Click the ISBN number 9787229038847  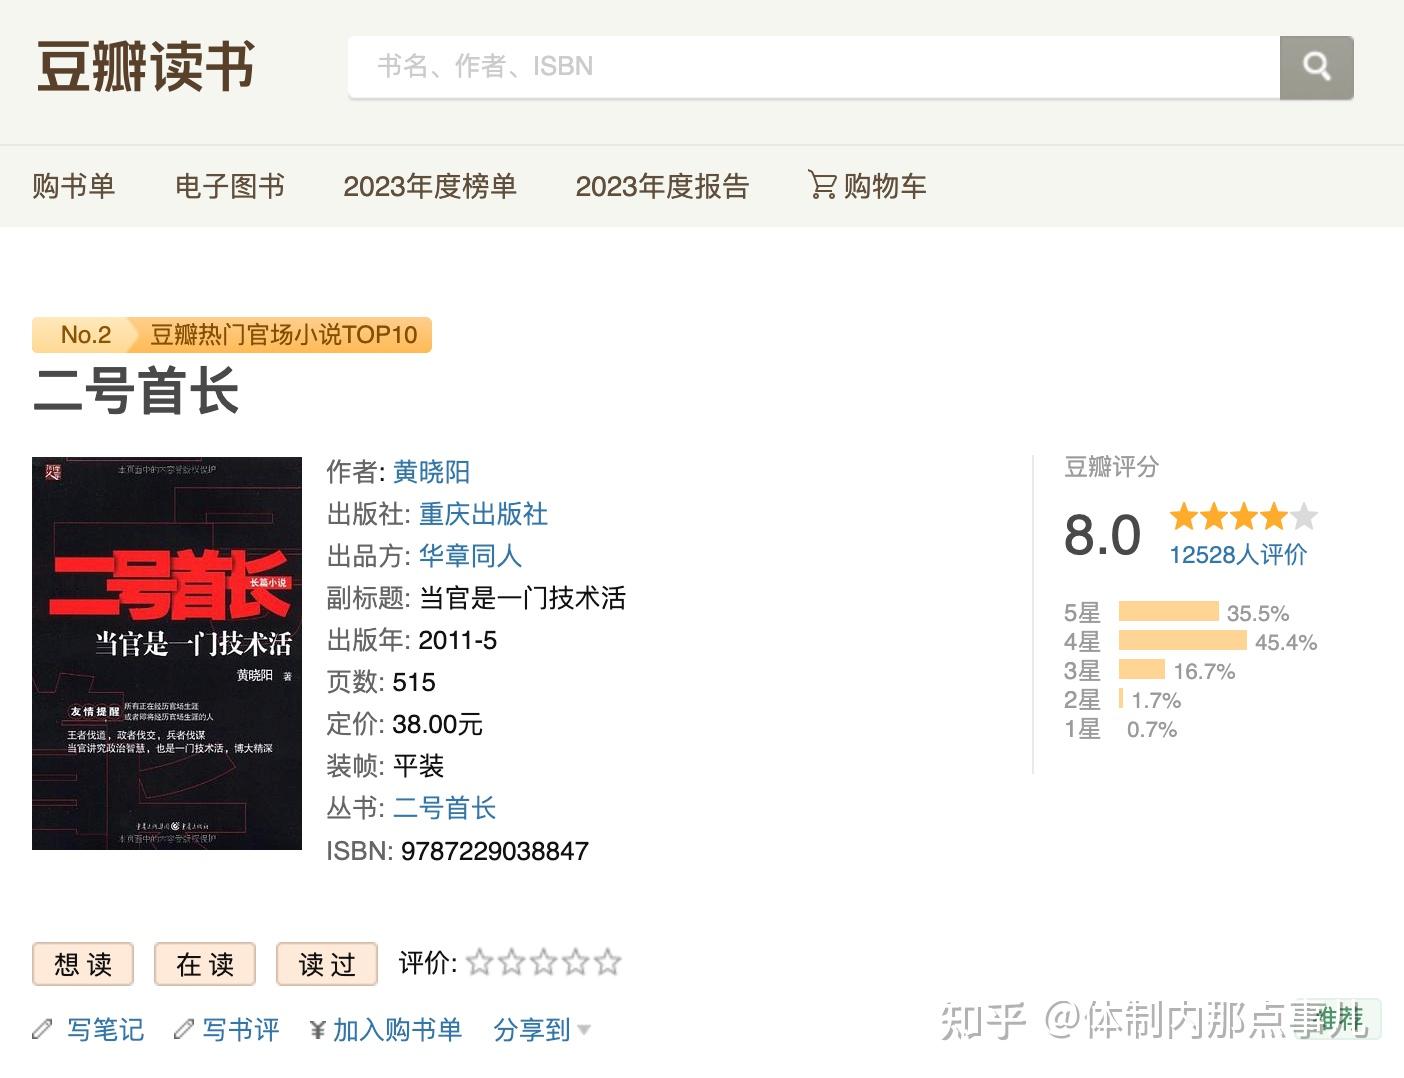pos(495,851)
